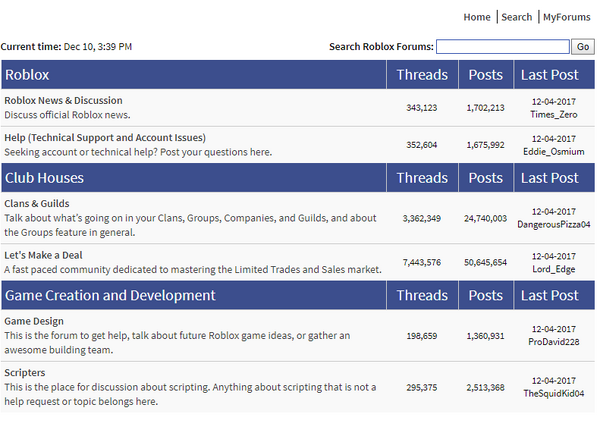The height and width of the screenshot is (436, 600).
Task: Click post count 24,740,003
Action: point(485,219)
